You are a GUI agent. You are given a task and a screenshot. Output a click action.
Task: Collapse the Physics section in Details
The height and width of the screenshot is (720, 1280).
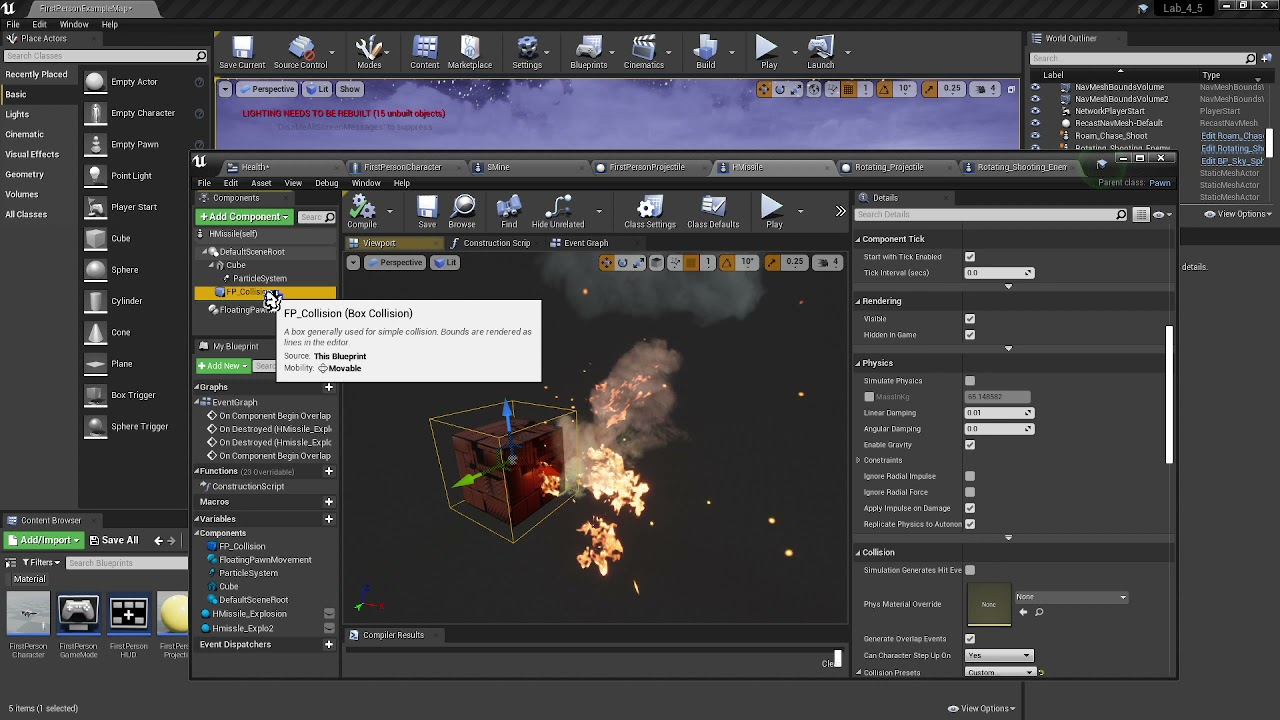[858, 363]
